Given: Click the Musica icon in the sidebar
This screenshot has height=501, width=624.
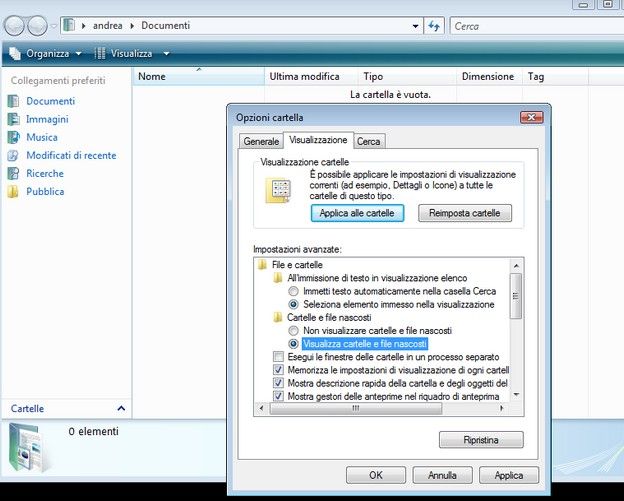Looking at the screenshot, I should 13,137.
